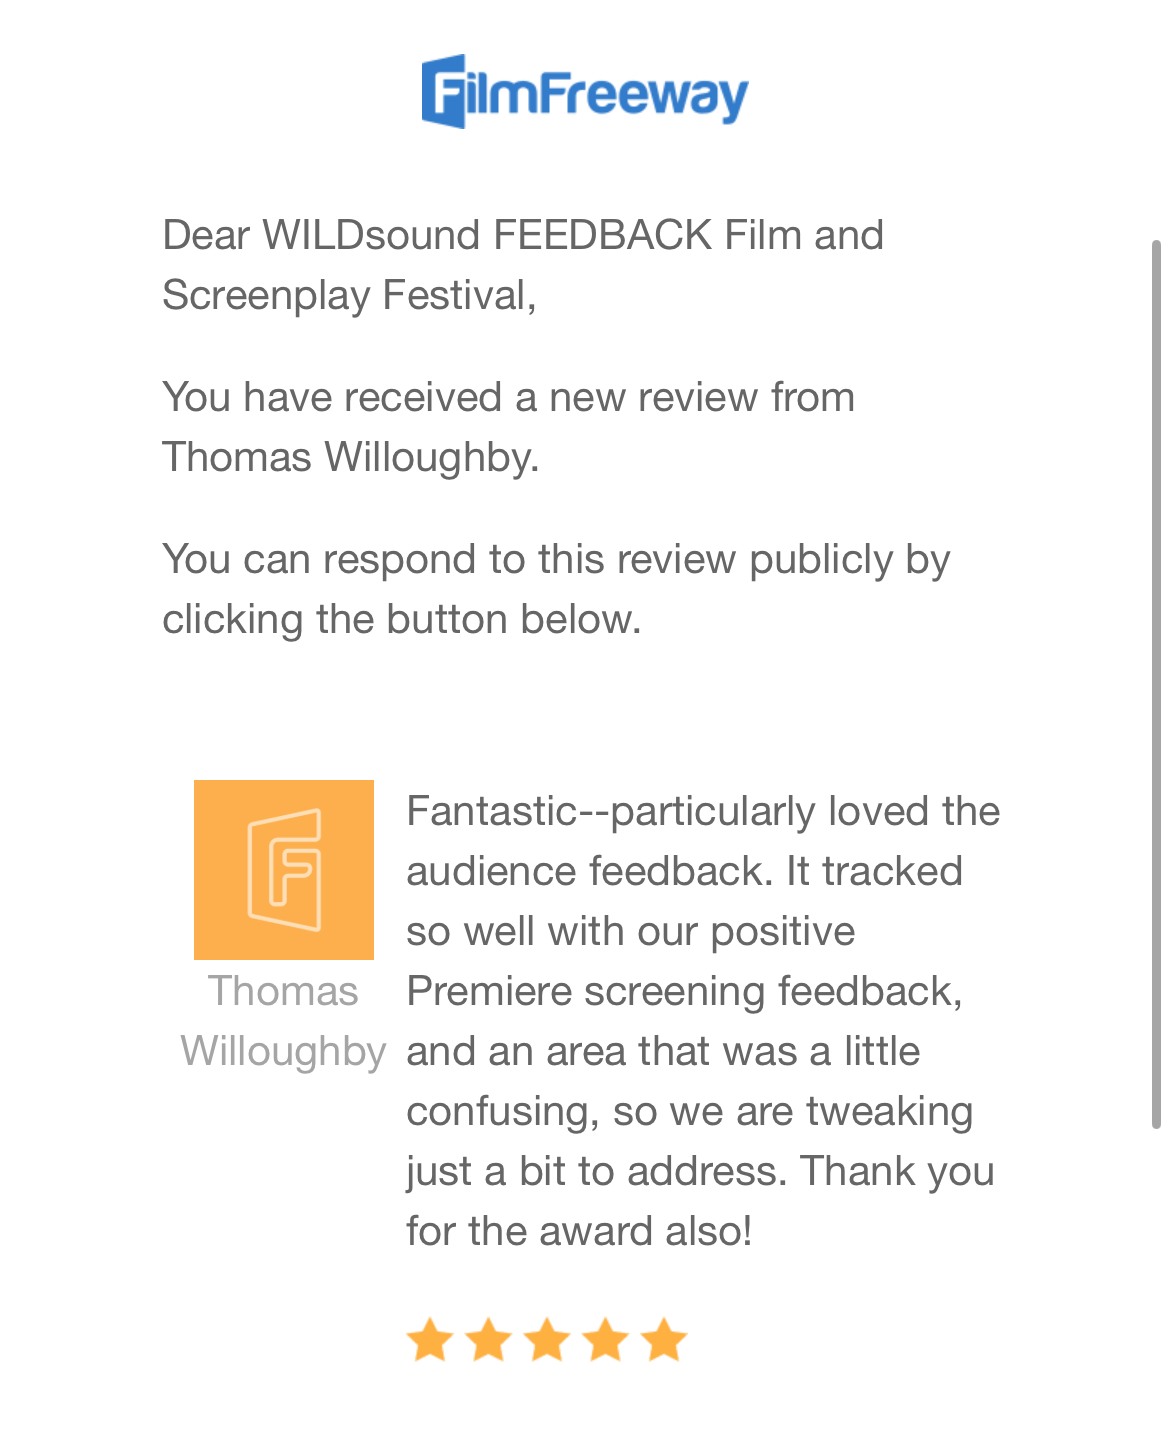Click 'Thomas Willoughby.' in the intro paragraph
Viewport: 1170px width, 1429px height.
pos(351,457)
